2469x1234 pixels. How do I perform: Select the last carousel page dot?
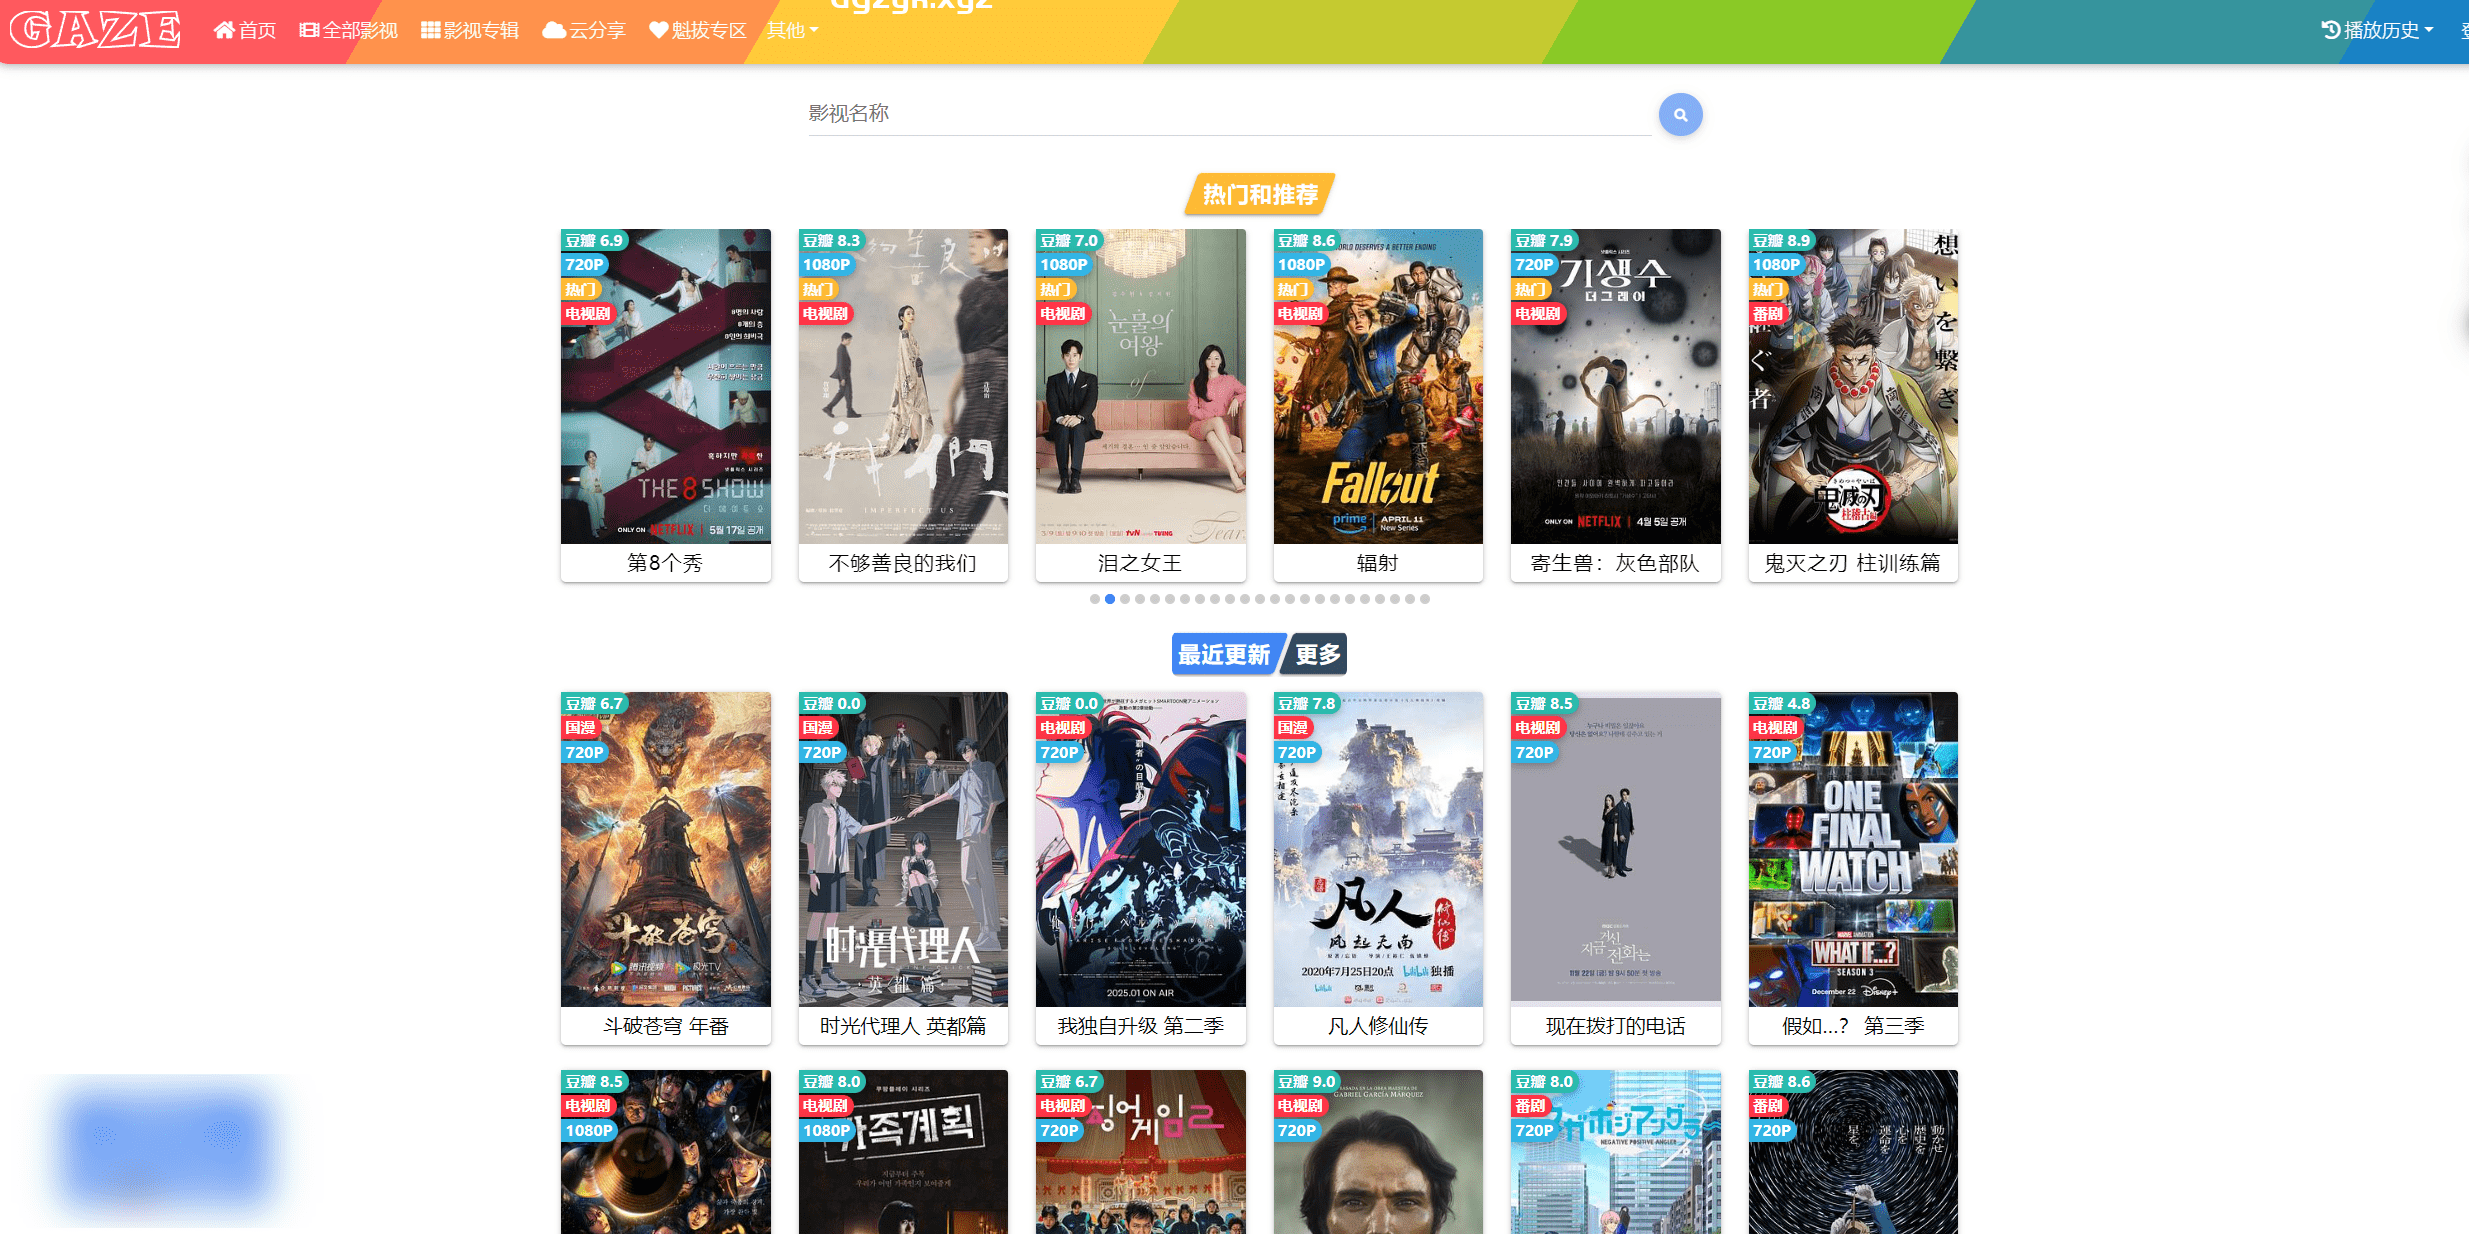(1425, 599)
